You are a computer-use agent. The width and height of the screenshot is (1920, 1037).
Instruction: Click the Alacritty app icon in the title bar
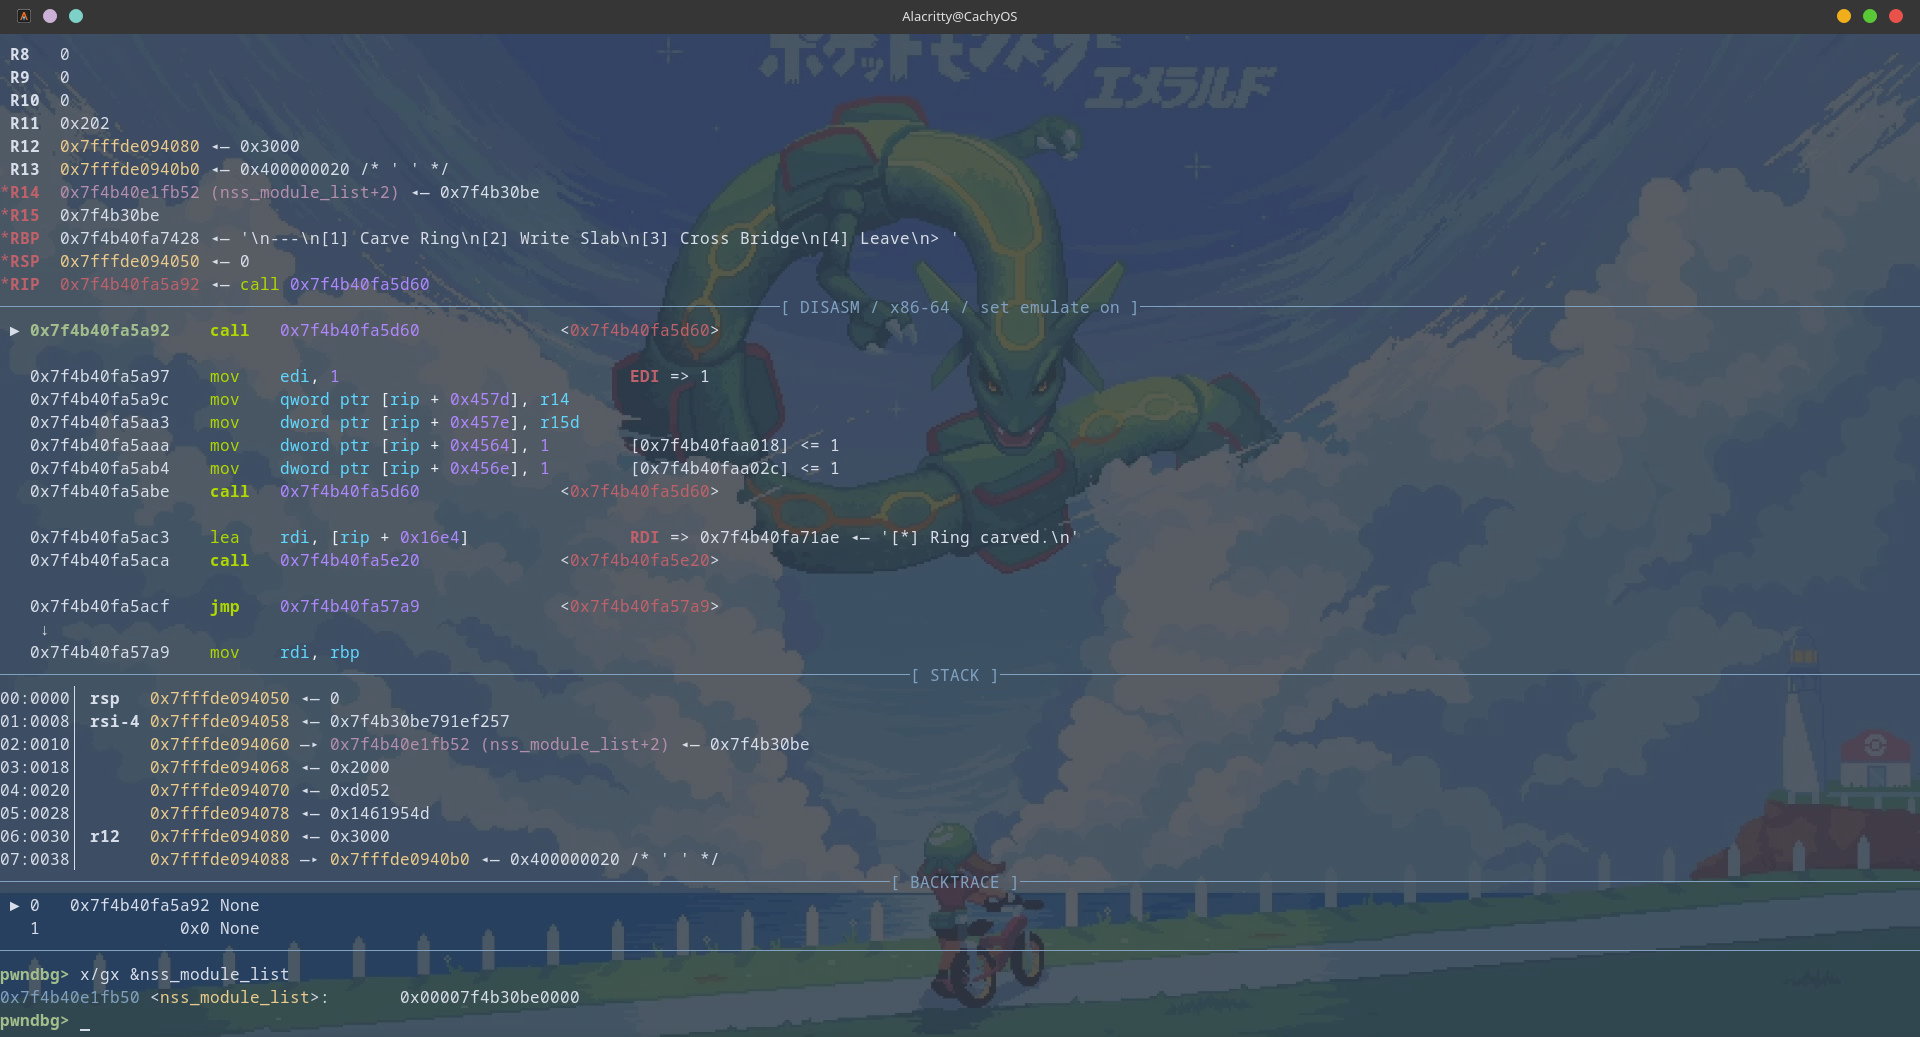tap(24, 16)
